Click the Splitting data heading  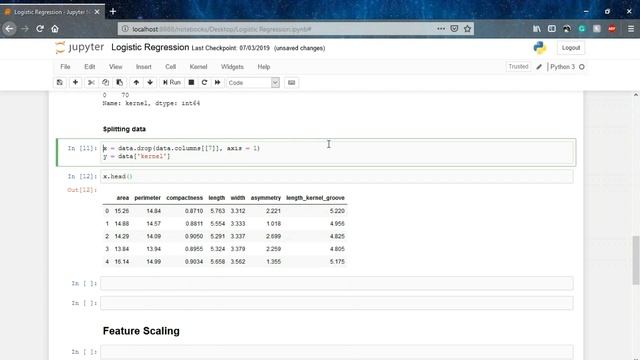click(124, 129)
